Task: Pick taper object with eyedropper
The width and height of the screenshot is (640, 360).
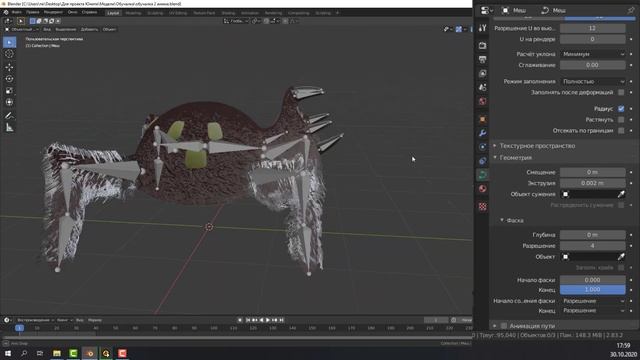Action: (x=621, y=194)
